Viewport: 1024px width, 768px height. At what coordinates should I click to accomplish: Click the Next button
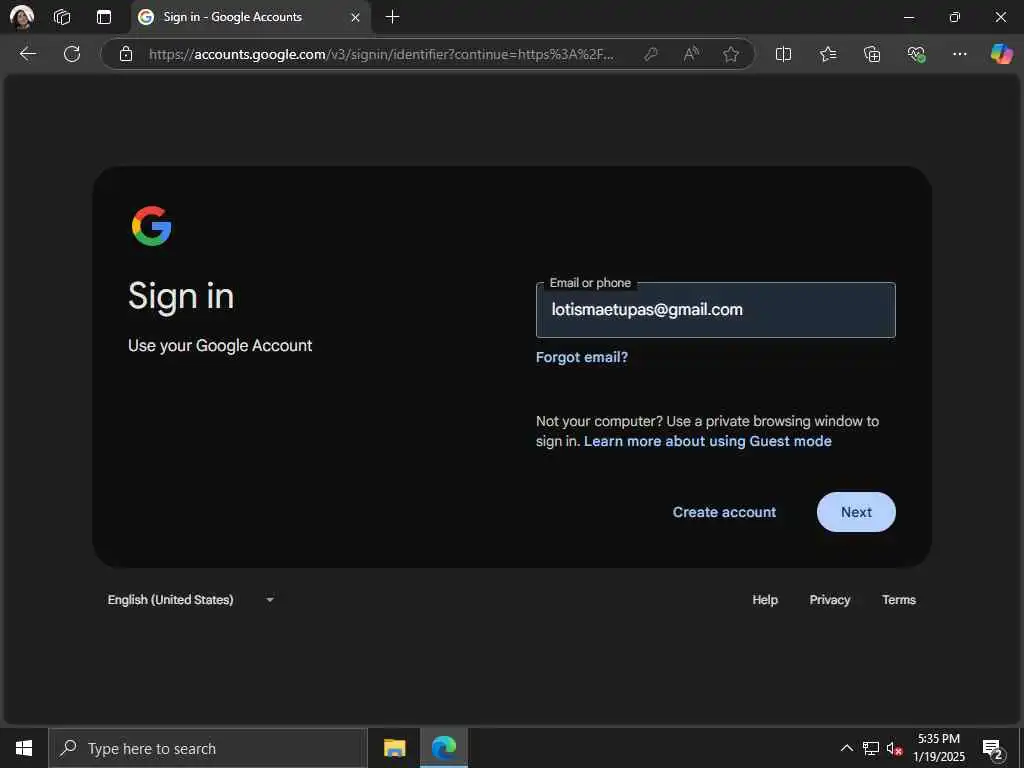pyautogui.click(x=856, y=512)
